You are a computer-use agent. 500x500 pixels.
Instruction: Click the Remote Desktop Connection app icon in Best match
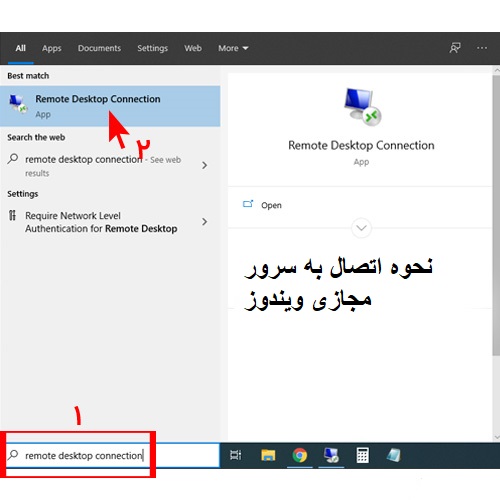(17, 104)
